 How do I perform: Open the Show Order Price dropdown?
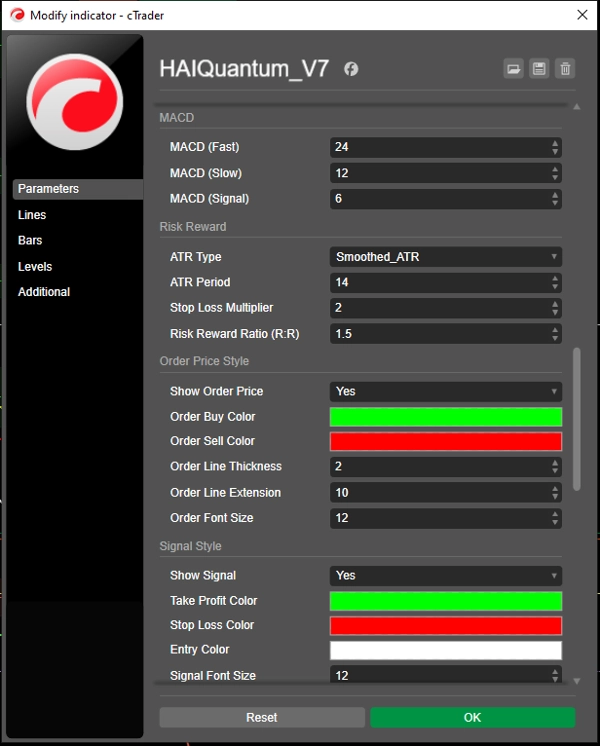tap(446, 392)
